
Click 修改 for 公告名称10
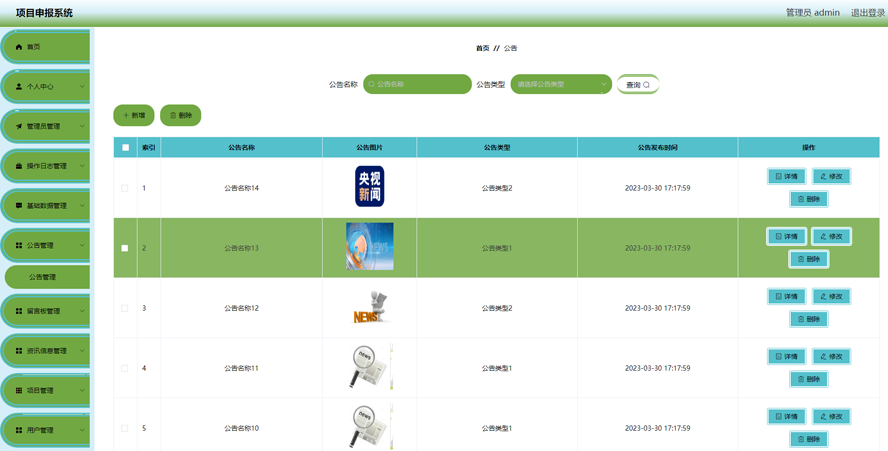(831, 416)
